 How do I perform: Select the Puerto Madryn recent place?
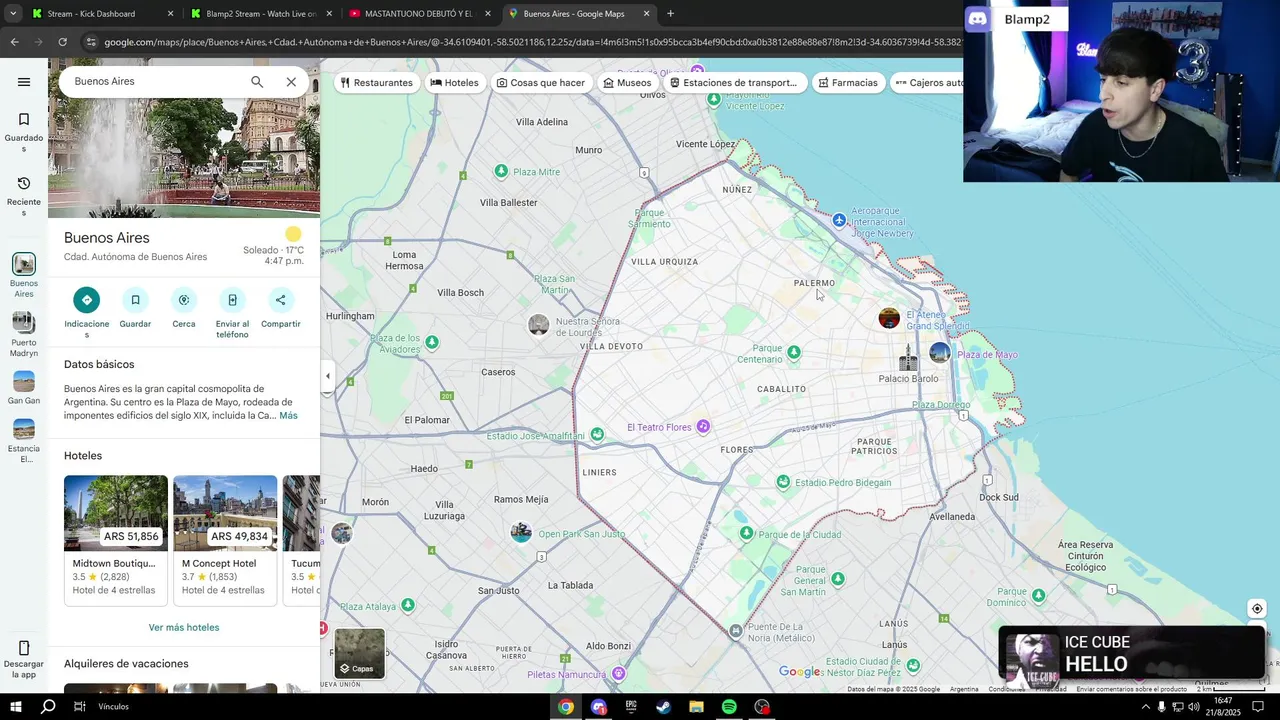[24, 334]
